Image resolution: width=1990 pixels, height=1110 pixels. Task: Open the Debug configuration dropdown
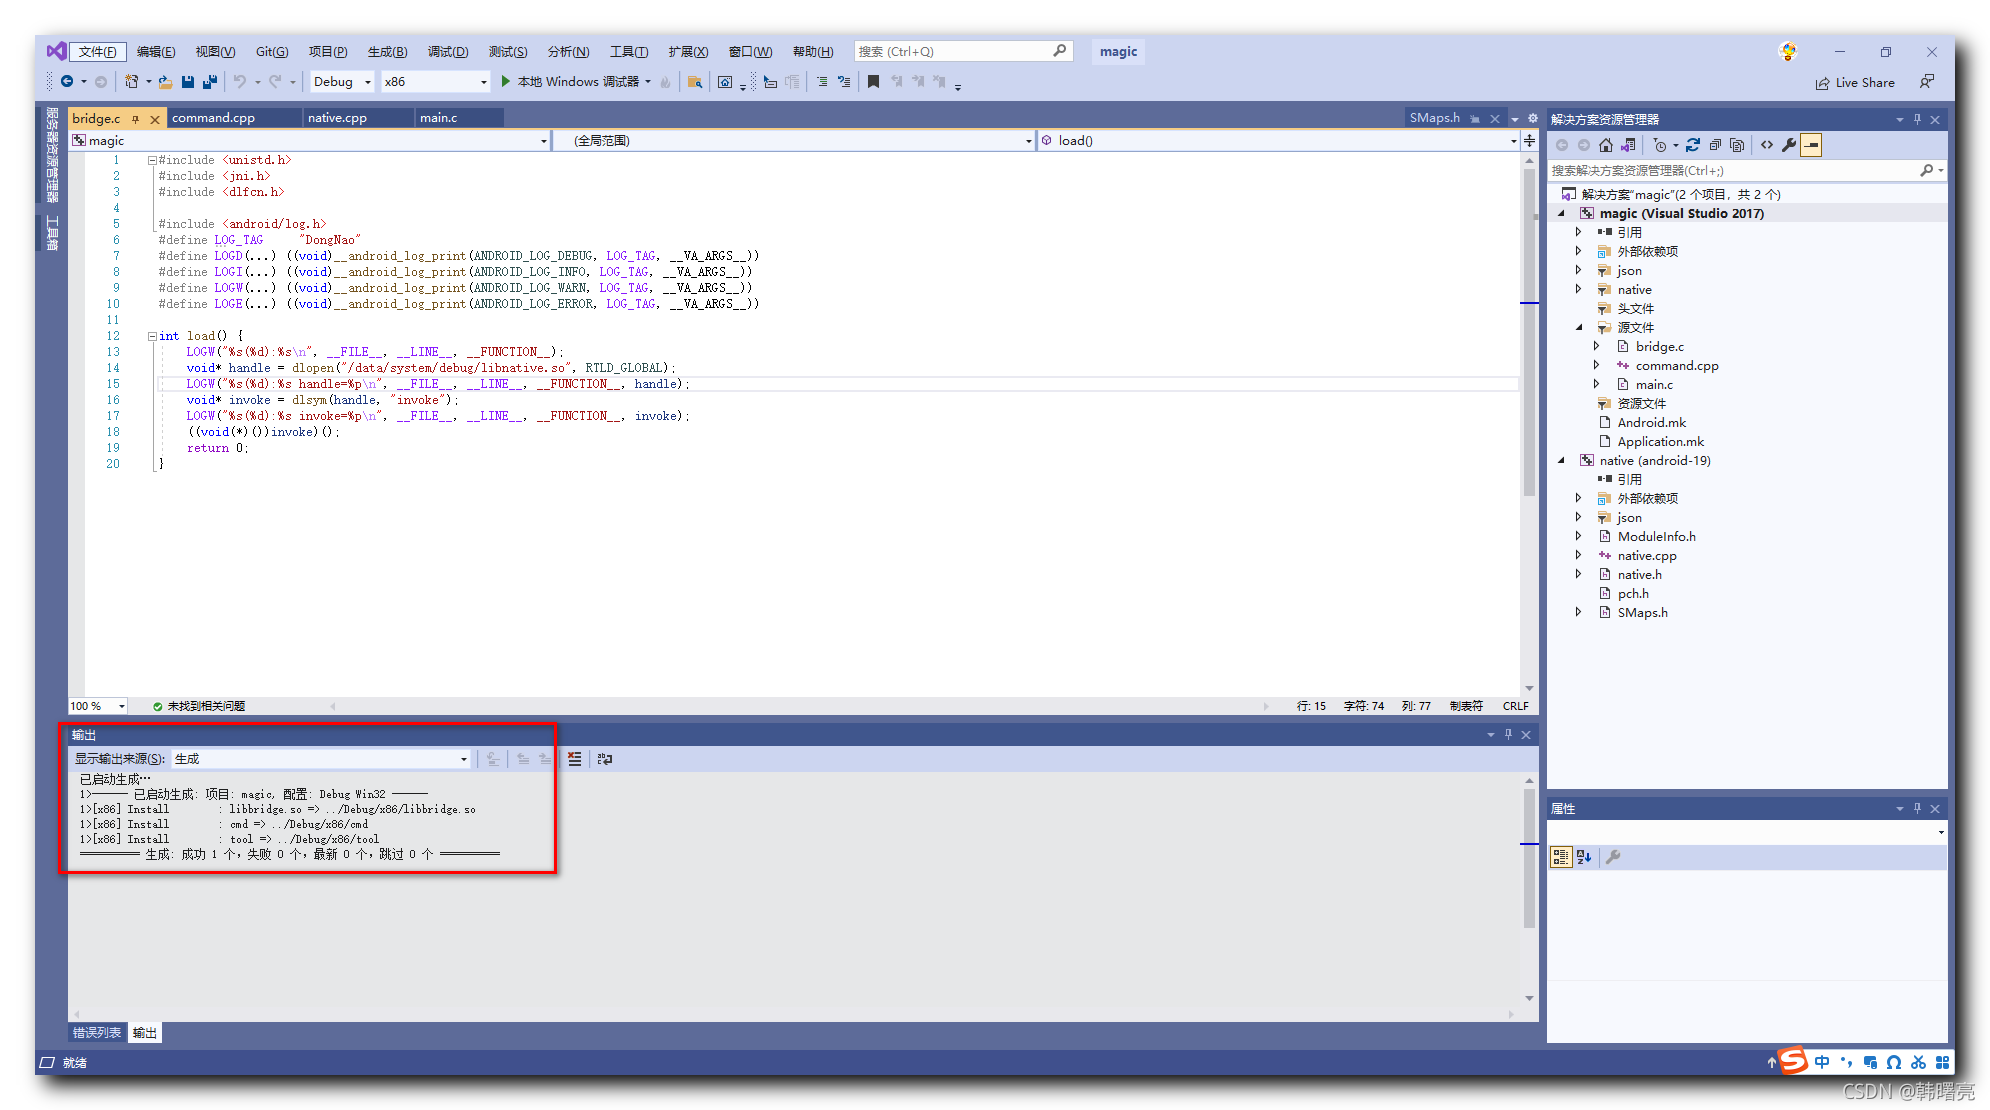342,82
